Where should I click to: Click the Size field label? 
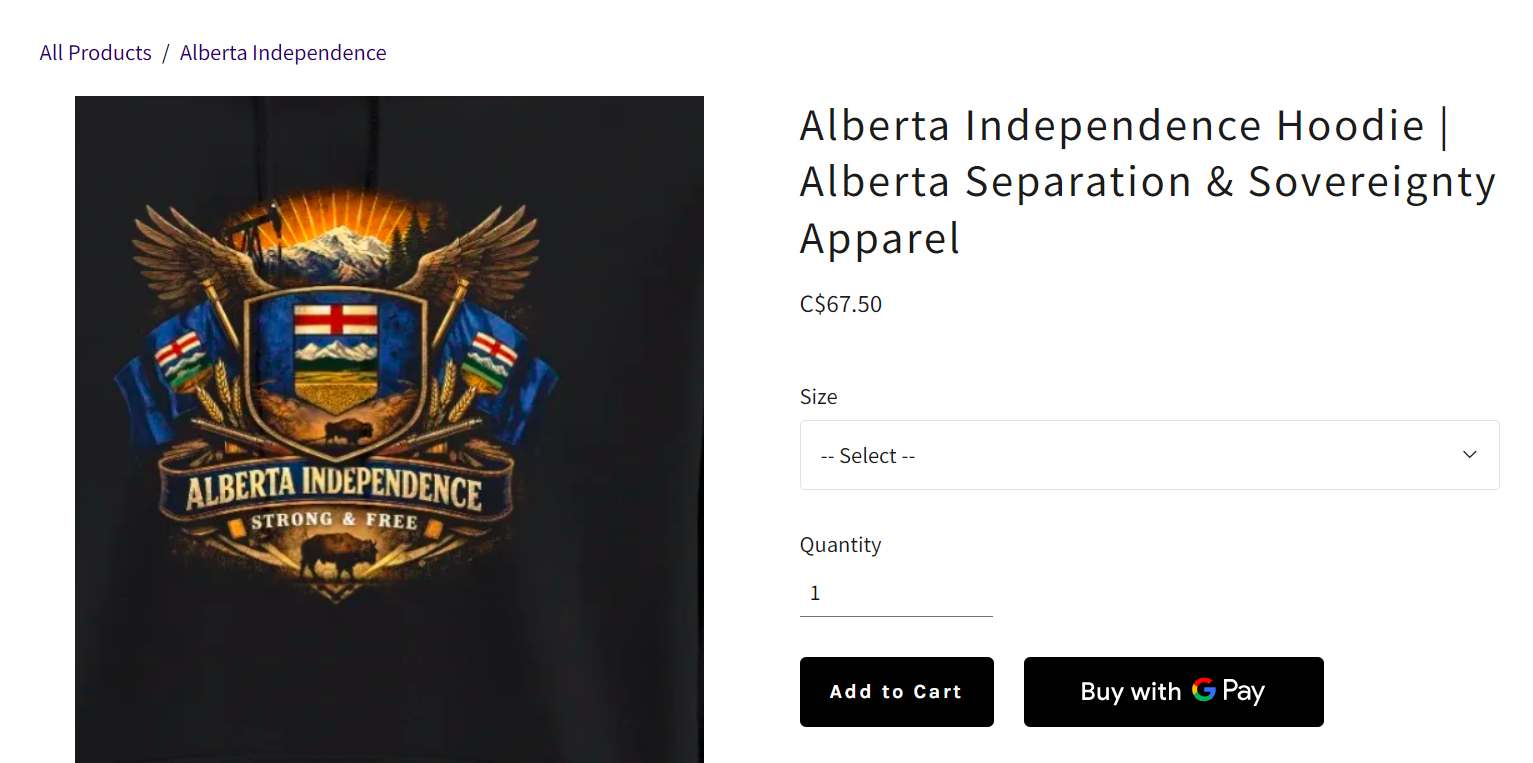tap(818, 396)
